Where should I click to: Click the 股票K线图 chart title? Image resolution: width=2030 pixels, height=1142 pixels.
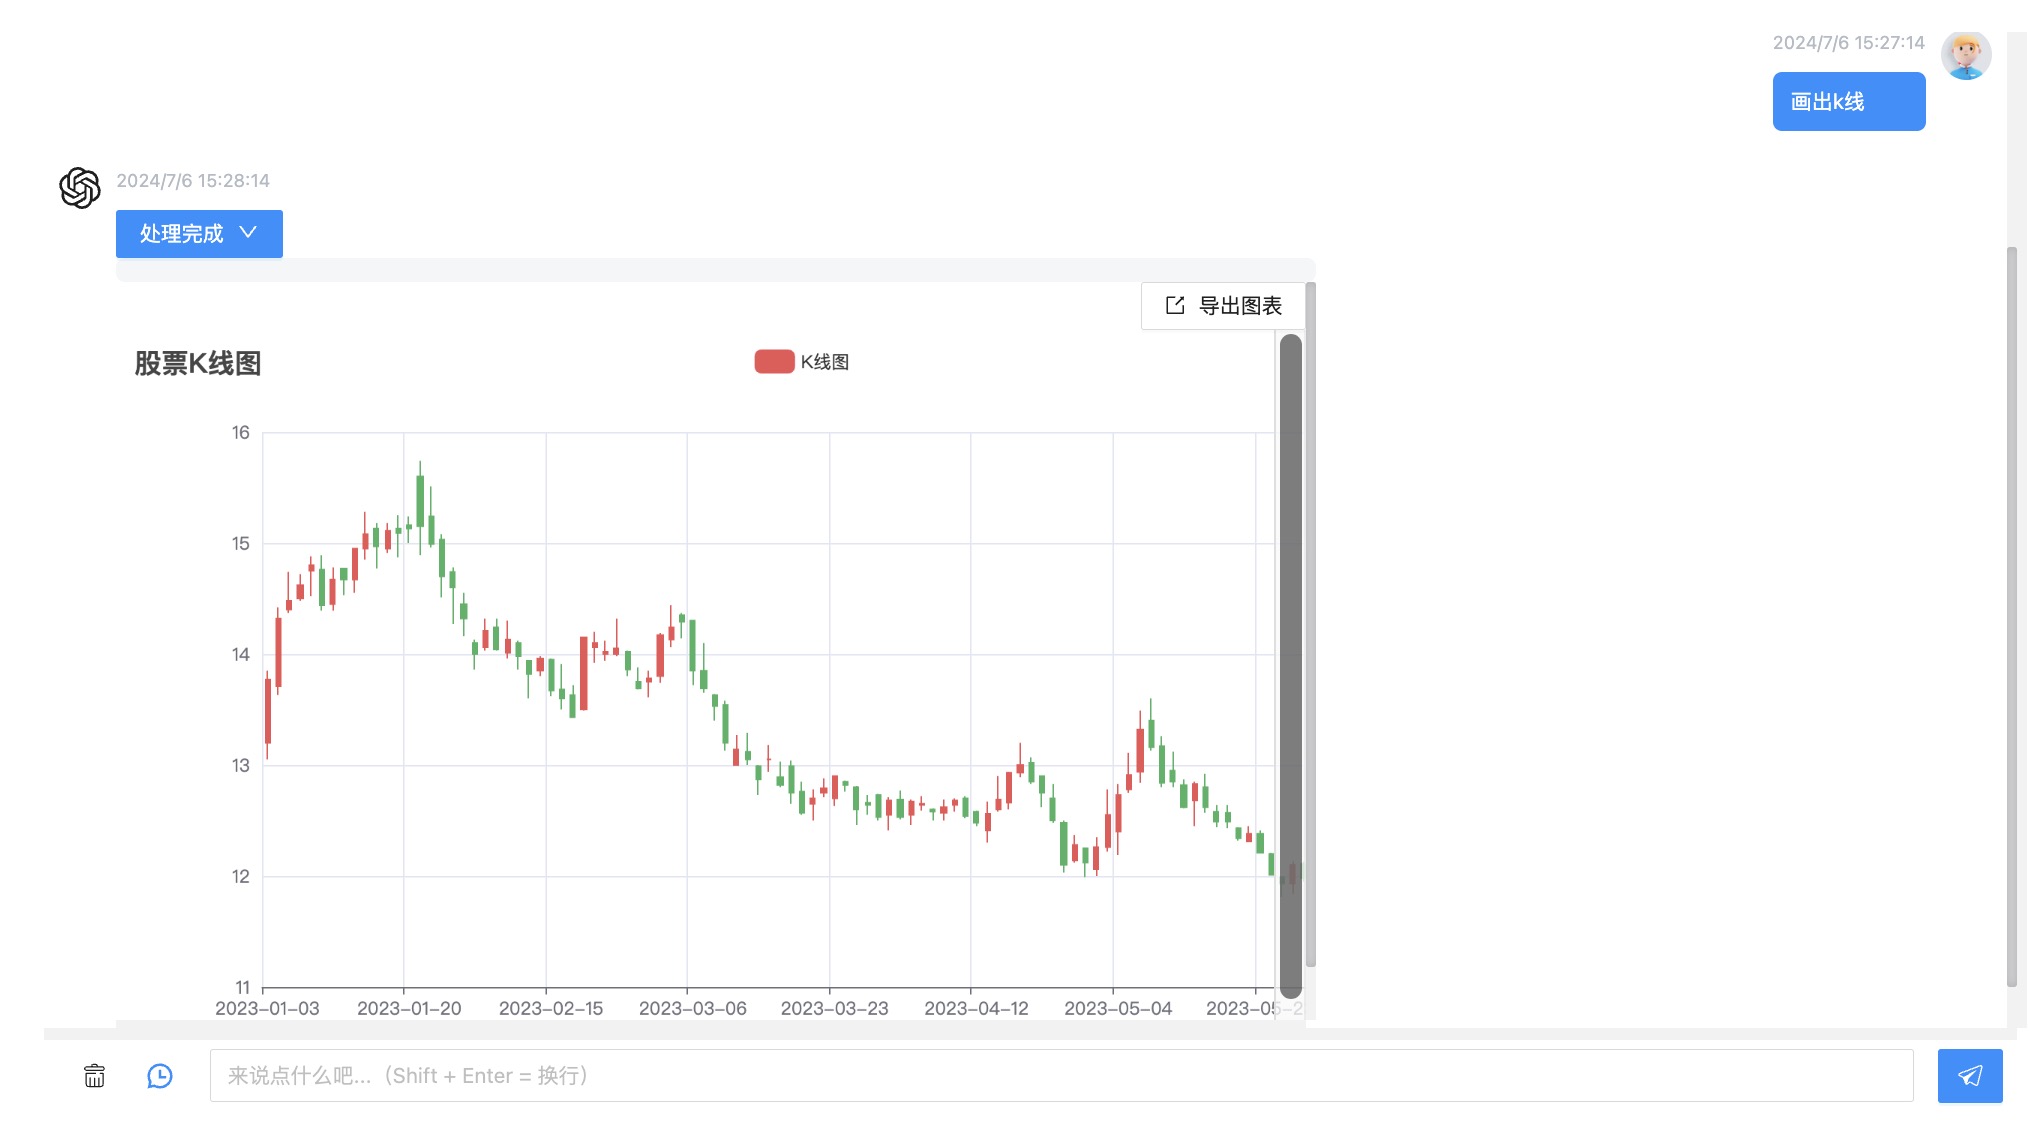[x=198, y=363]
